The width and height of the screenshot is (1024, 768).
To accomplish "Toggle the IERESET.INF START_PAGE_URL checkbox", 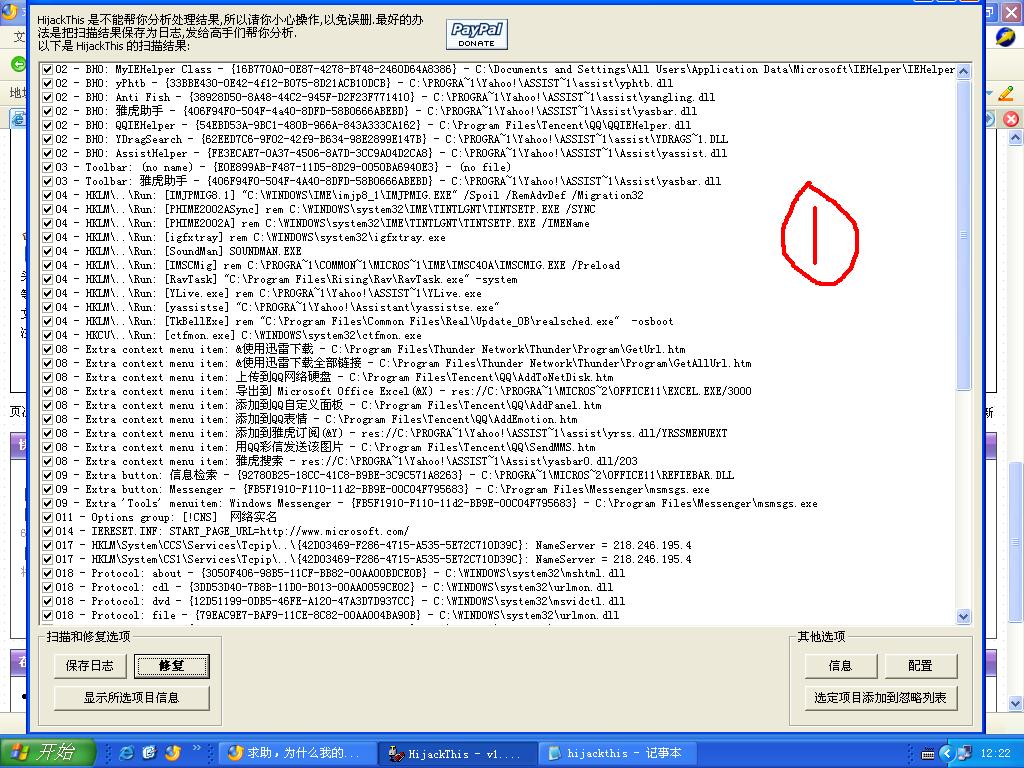I will (47, 532).
